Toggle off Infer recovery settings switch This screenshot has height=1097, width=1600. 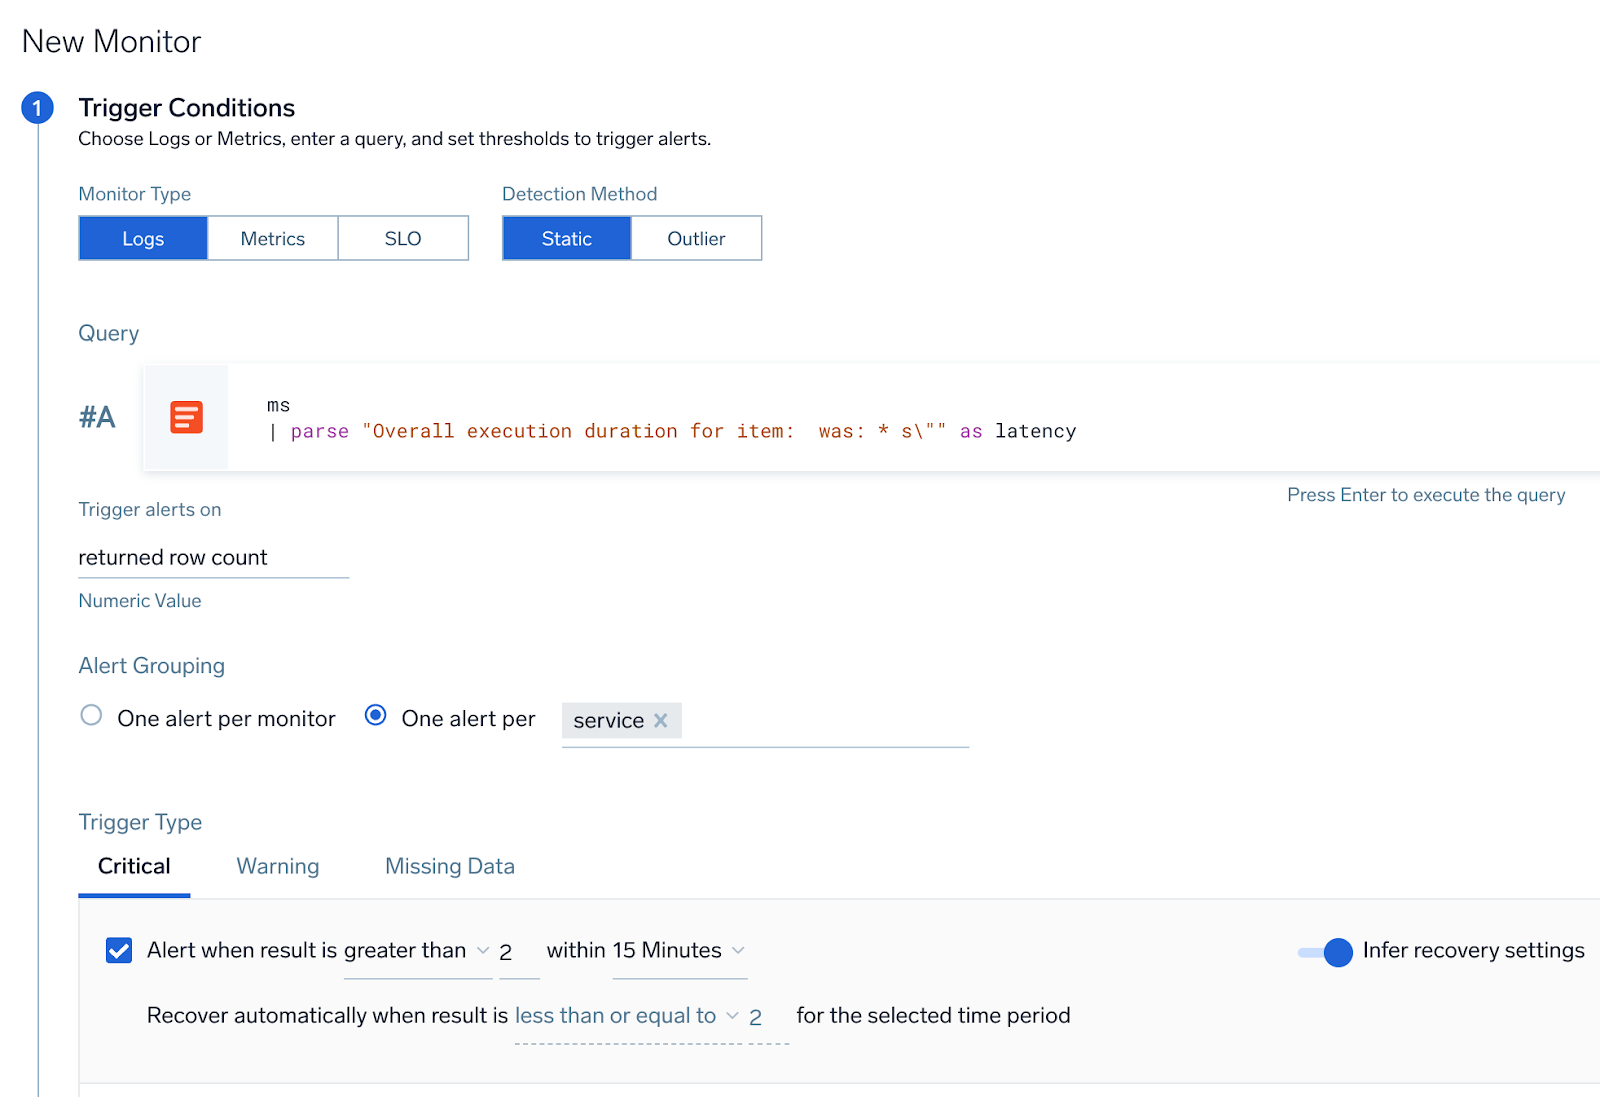tap(1325, 952)
